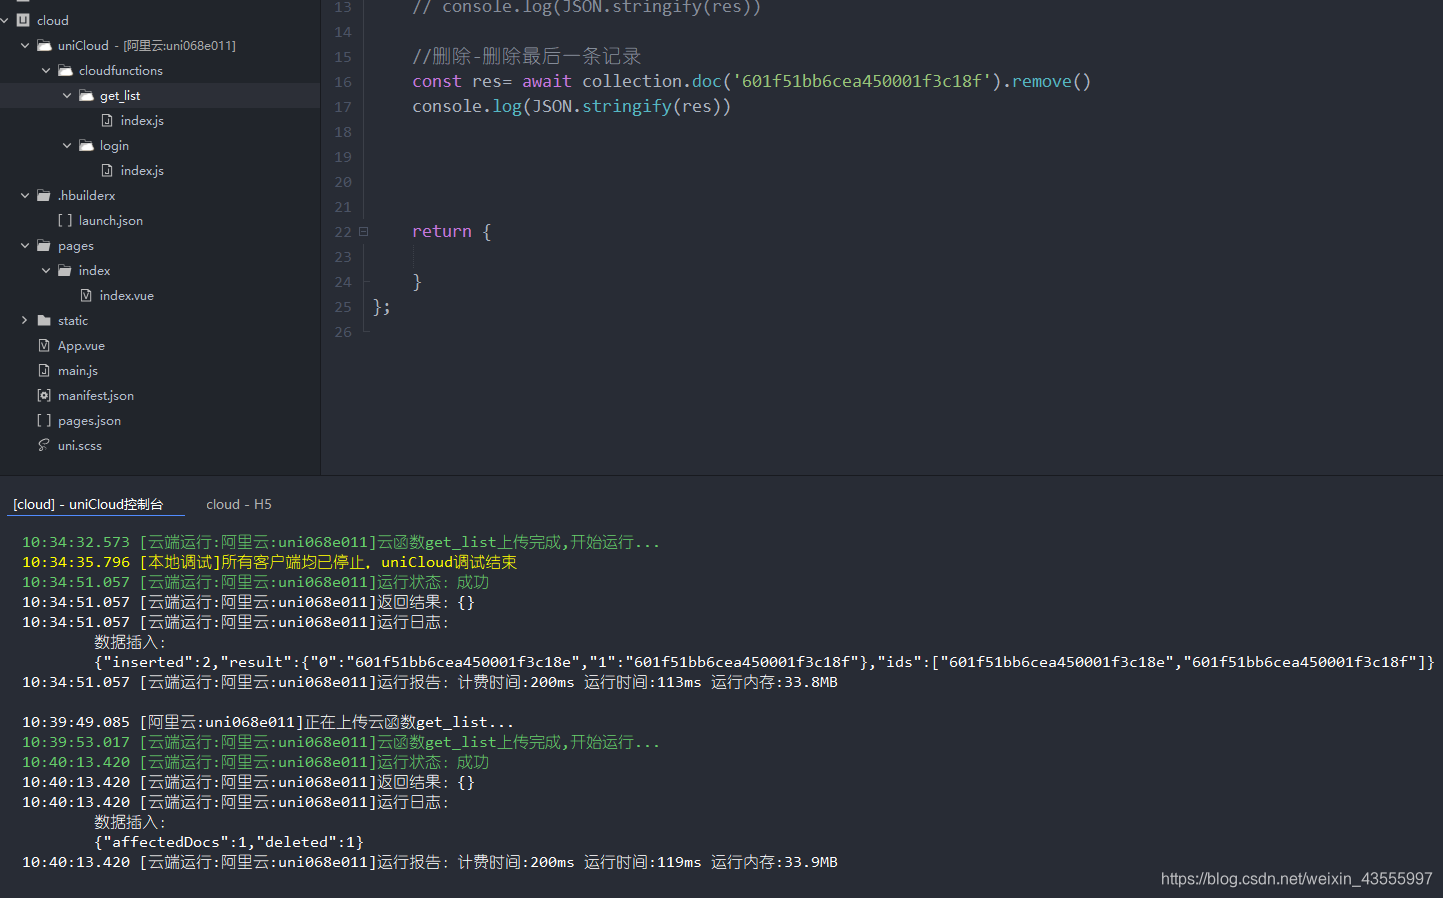This screenshot has width=1443, height=898.
Task: Click the 10:40:13.420 运行报告 log line
Action: point(430,862)
